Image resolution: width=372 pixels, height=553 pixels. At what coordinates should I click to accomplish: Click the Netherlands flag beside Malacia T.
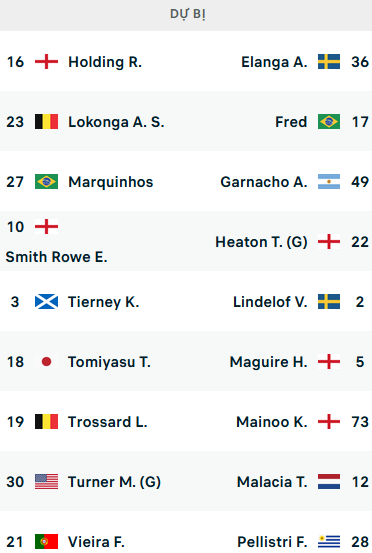pos(329,481)
